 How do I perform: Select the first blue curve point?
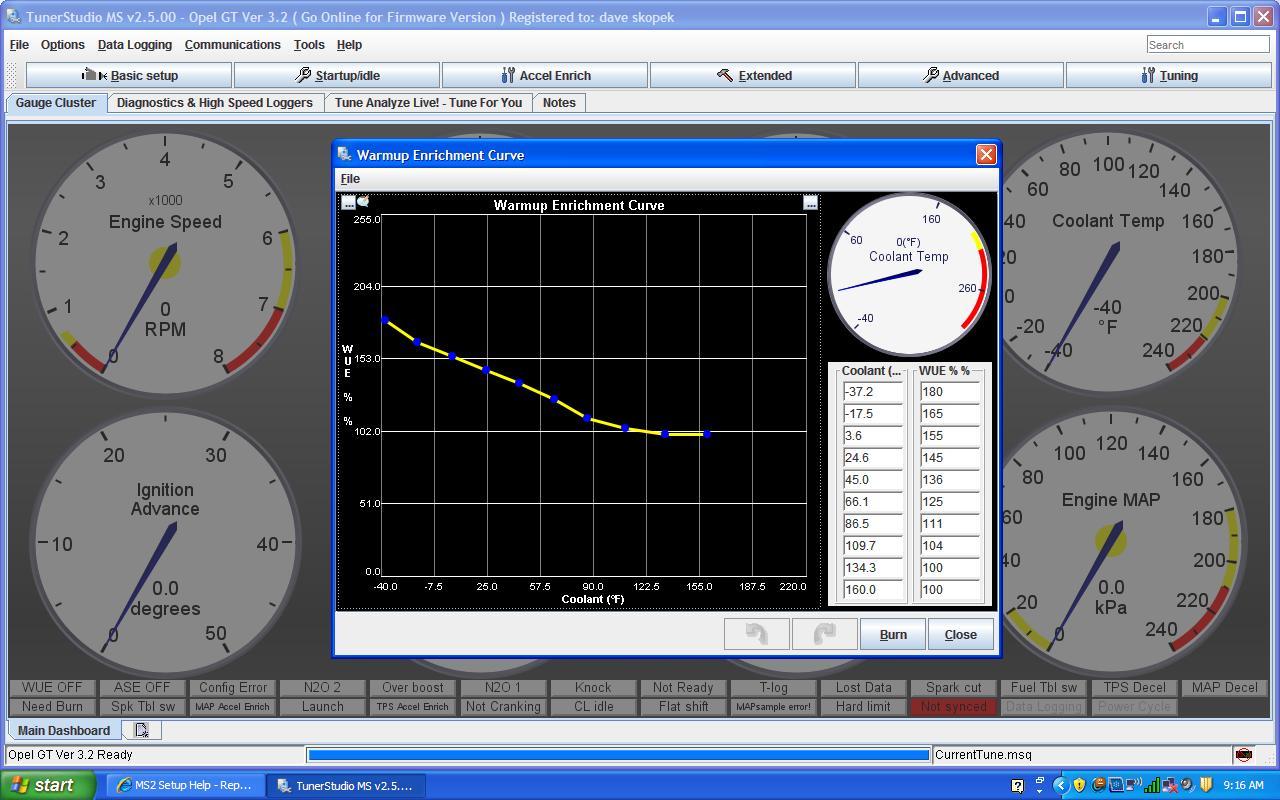(385, 320)
